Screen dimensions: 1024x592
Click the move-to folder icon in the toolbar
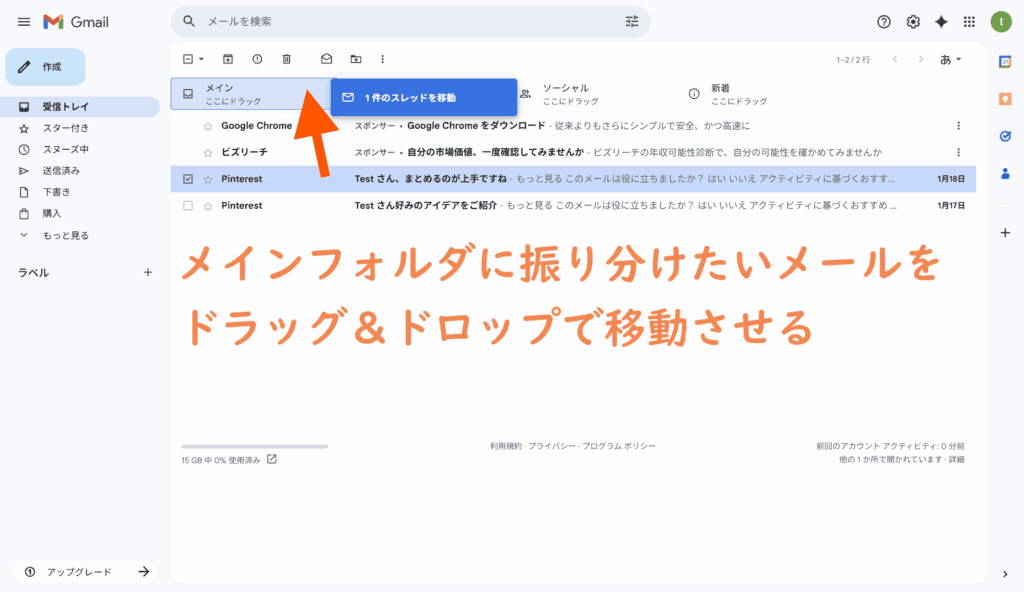click(355, 60)
